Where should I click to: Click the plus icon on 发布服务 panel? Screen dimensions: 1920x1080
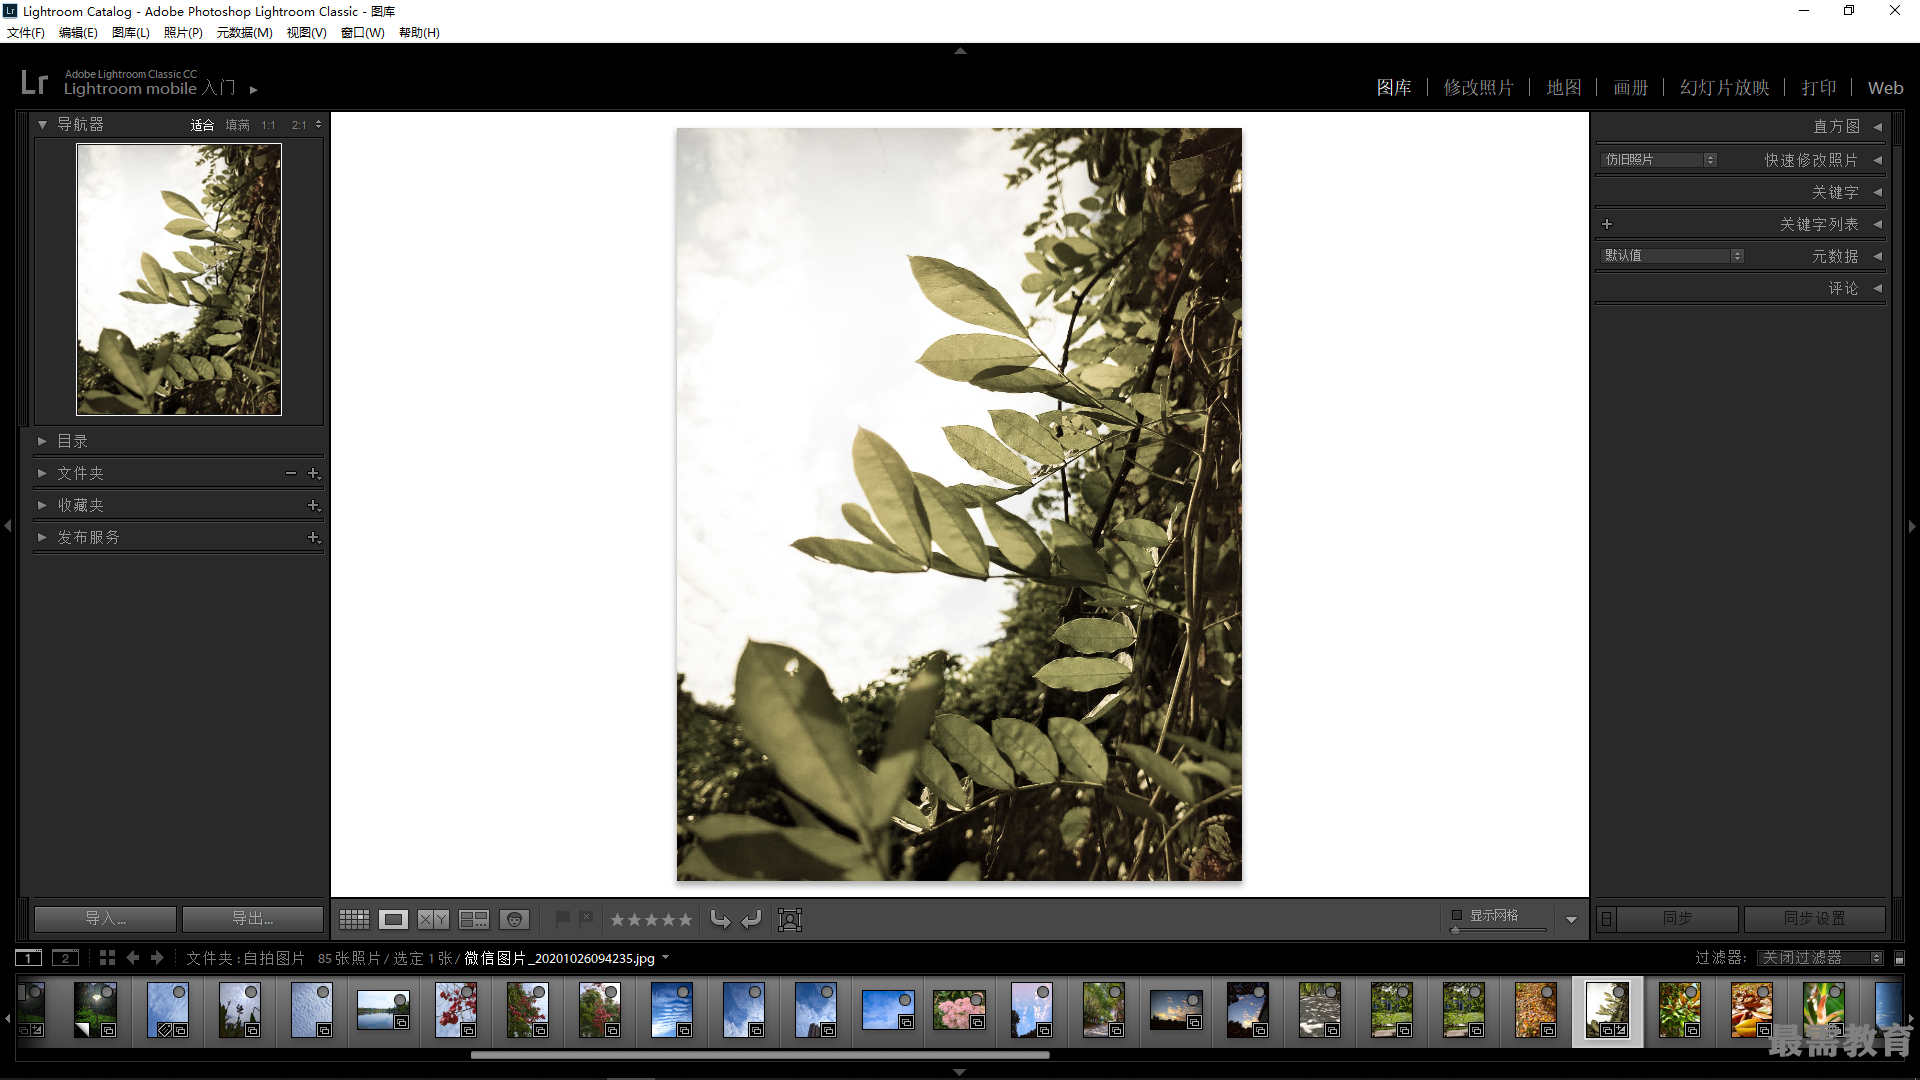point(313,537)
